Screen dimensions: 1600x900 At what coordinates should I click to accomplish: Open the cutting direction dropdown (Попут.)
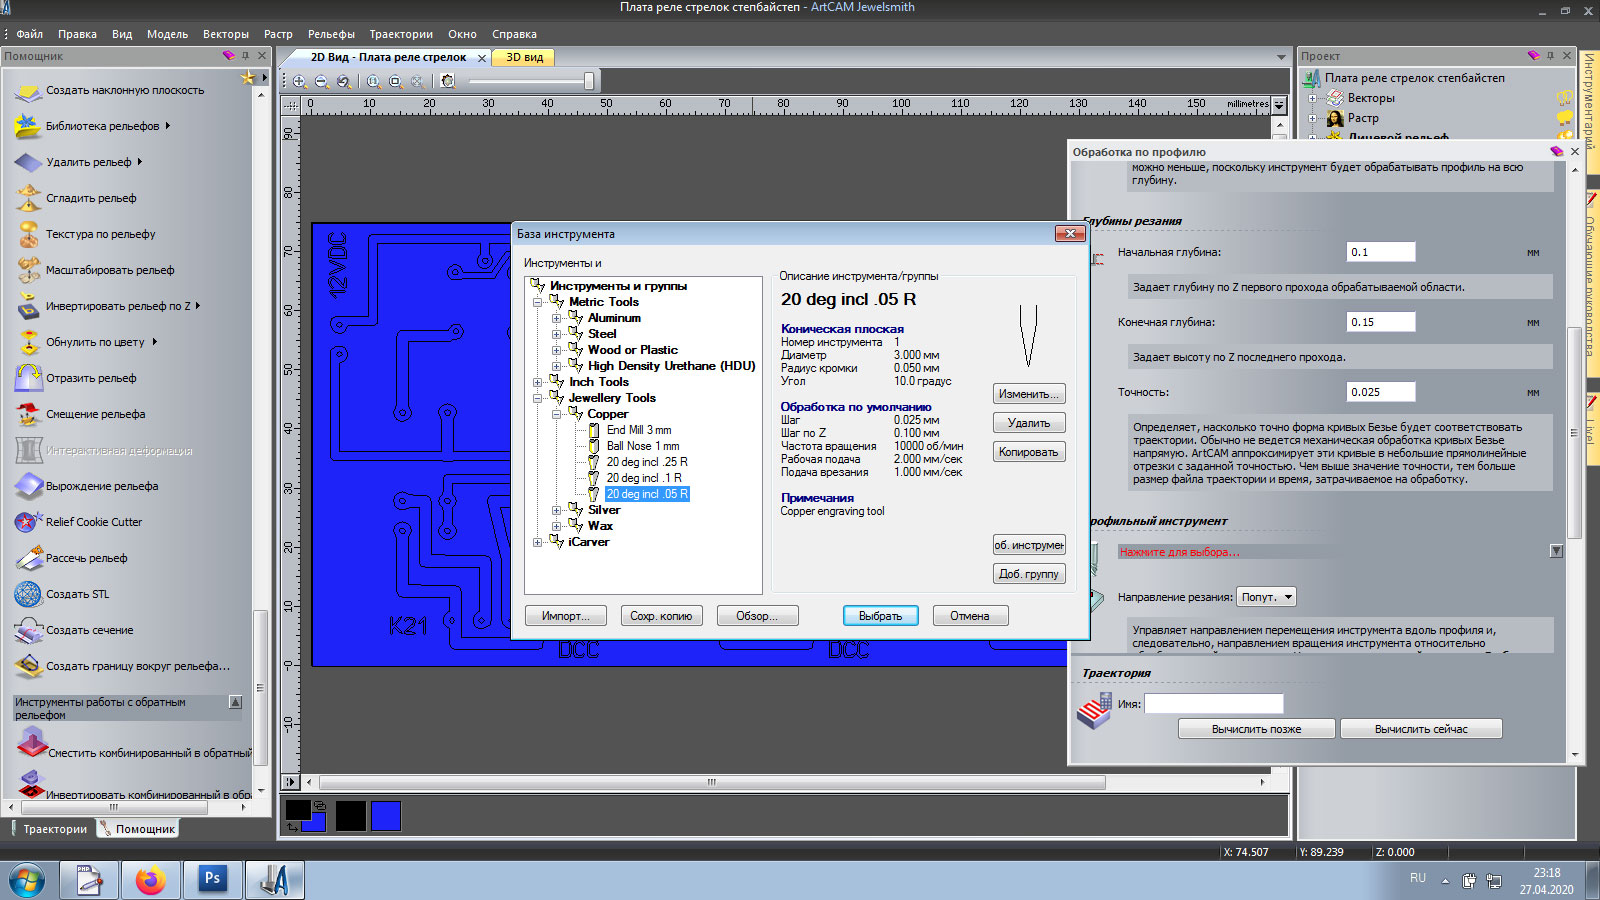coord(1266,597)
